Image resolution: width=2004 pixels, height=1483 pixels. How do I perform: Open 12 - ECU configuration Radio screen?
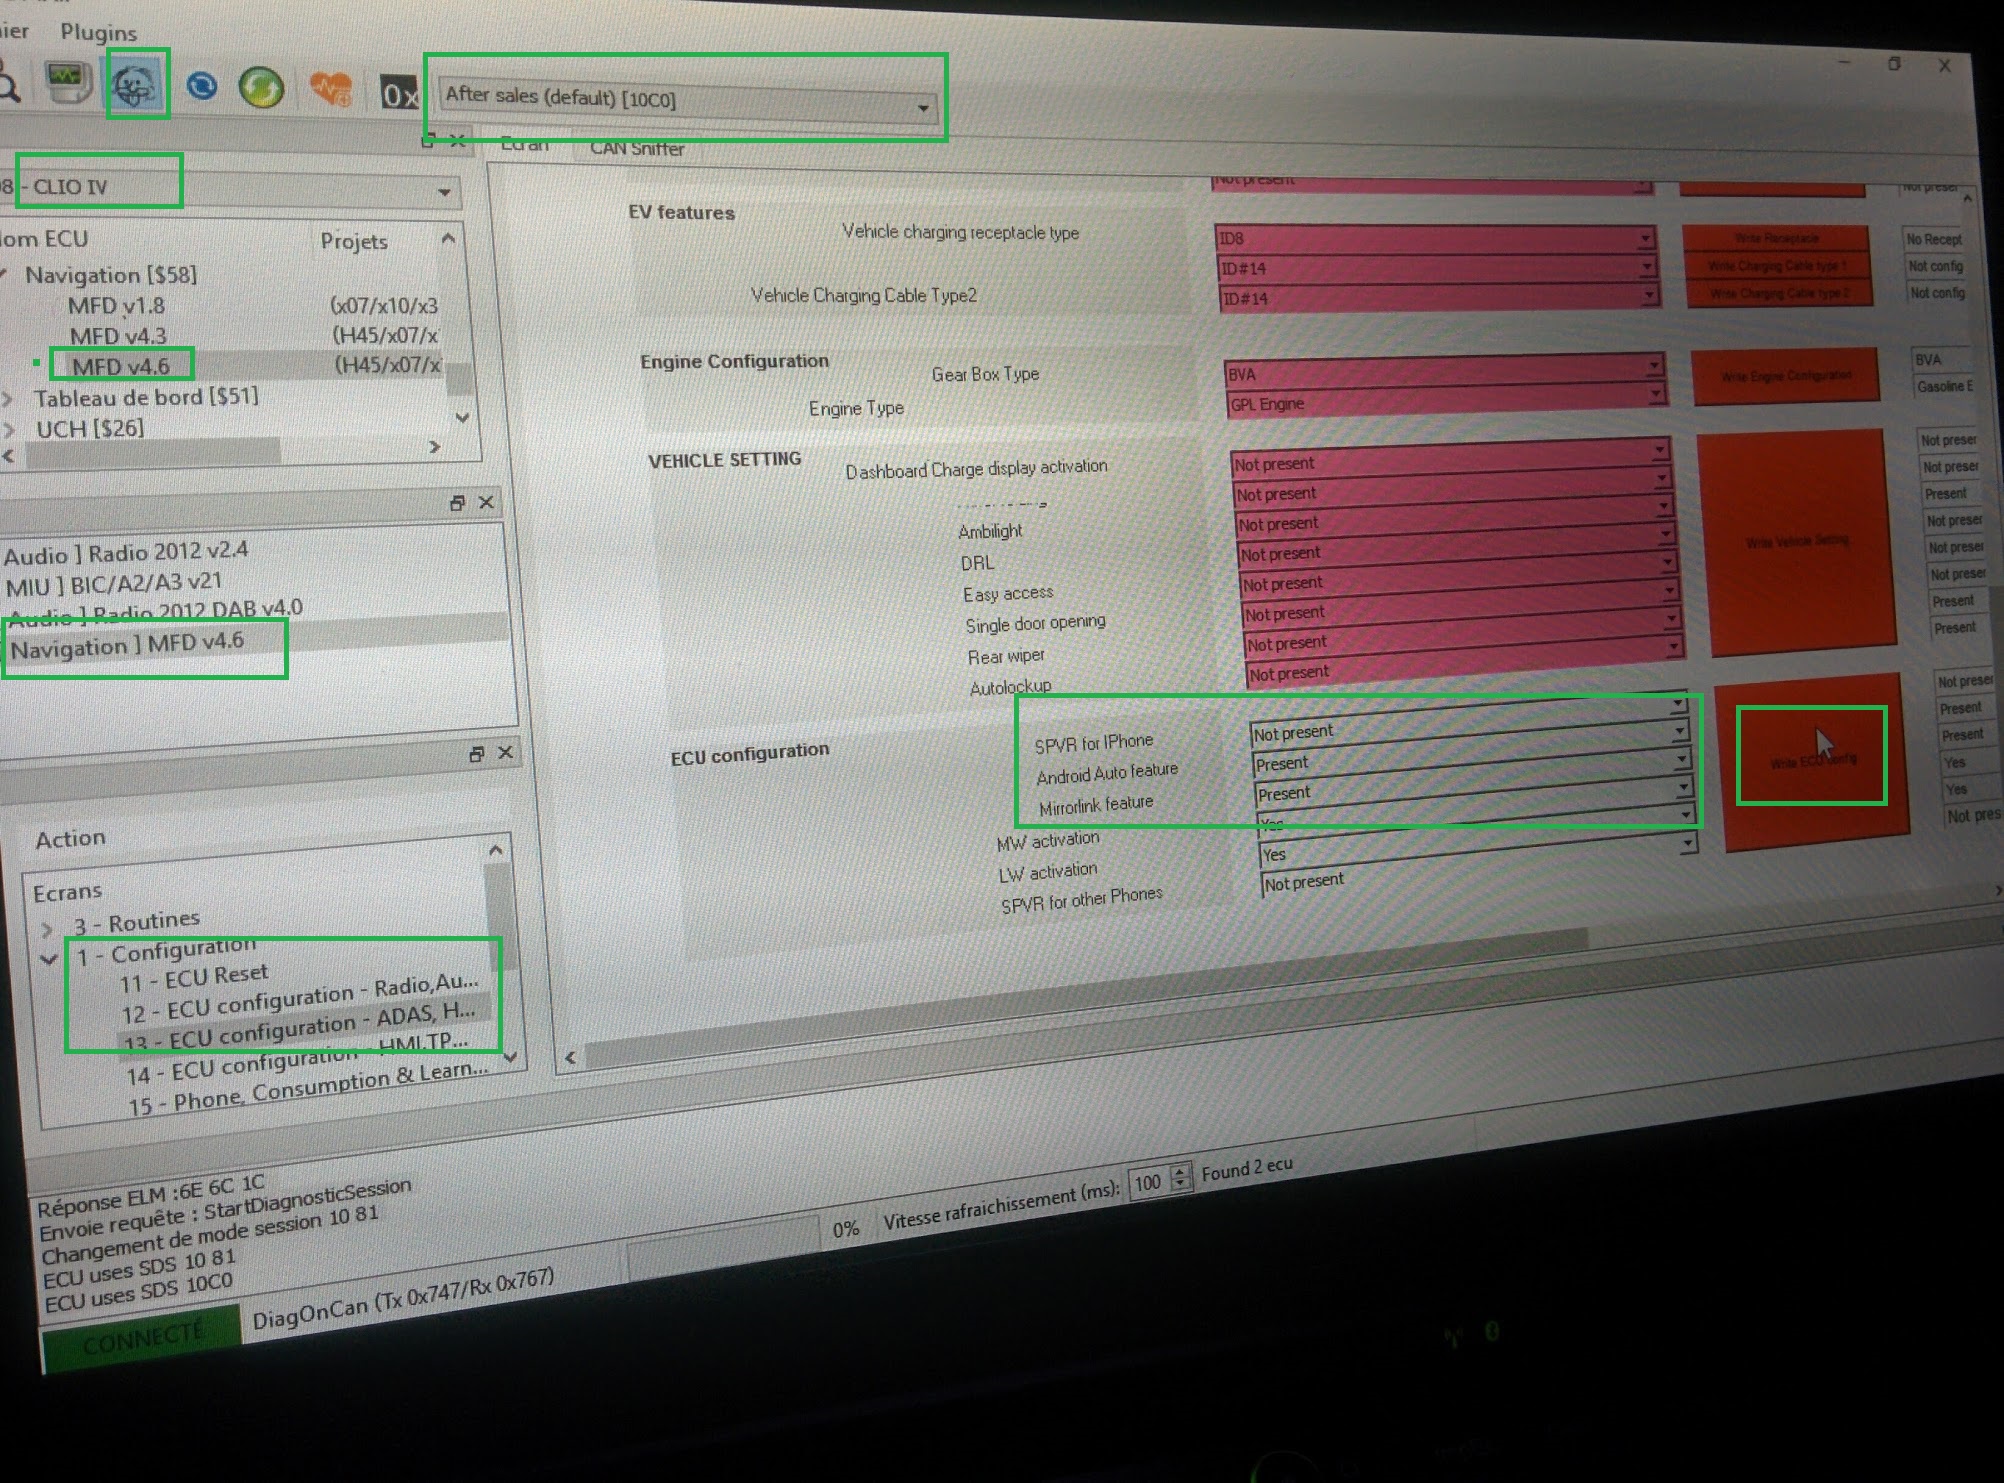pyautogui.click(x=300, y=1000)
